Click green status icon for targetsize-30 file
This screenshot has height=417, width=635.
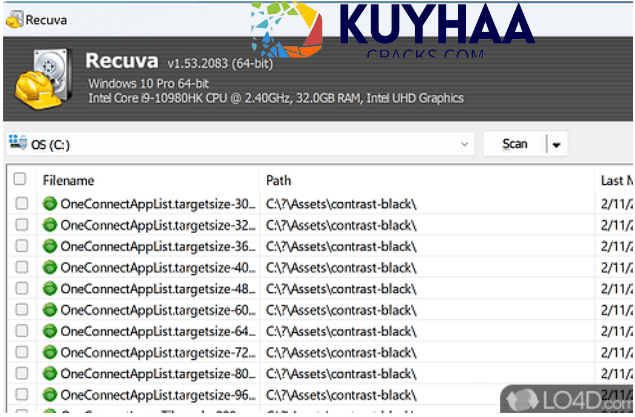(50, 203)
